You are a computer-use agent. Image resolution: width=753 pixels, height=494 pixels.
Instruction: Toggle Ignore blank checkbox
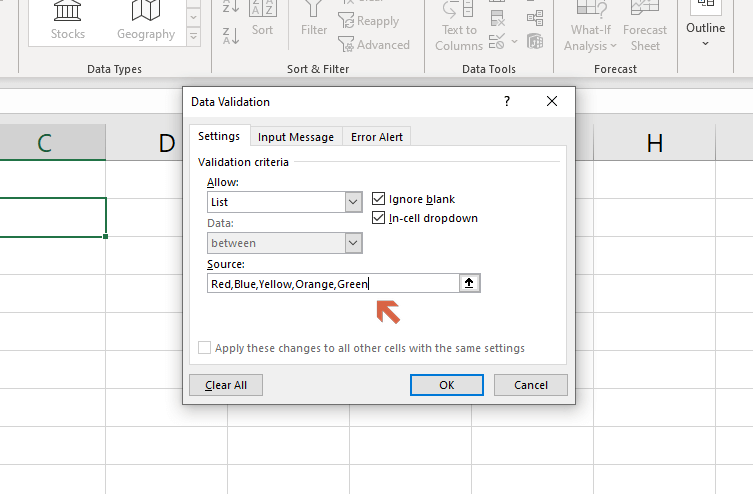coord(378,199)
